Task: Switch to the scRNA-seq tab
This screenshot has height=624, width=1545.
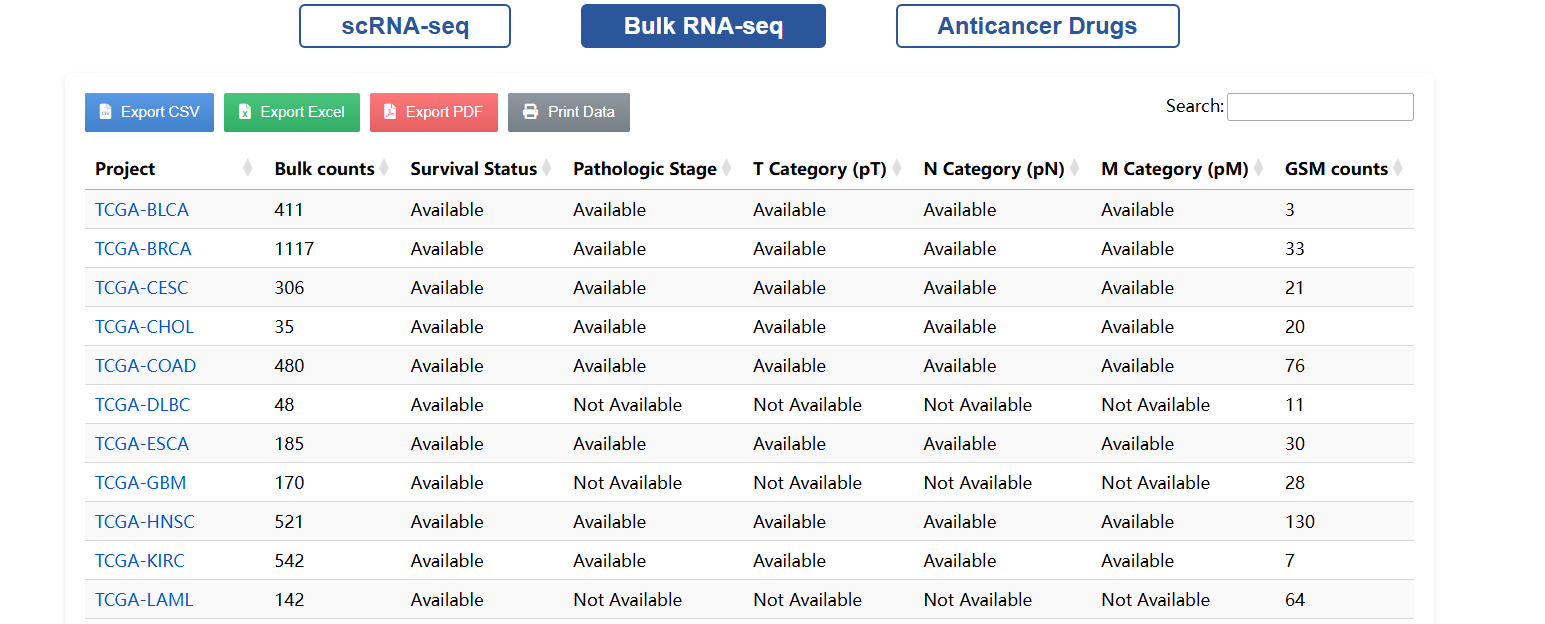Action: coord(404,26)
